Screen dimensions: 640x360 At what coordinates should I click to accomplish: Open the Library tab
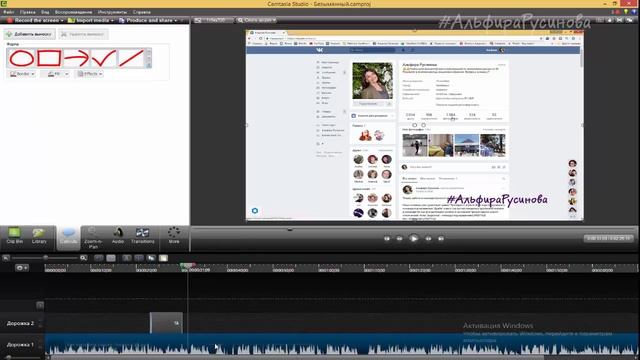coord(39,236)
